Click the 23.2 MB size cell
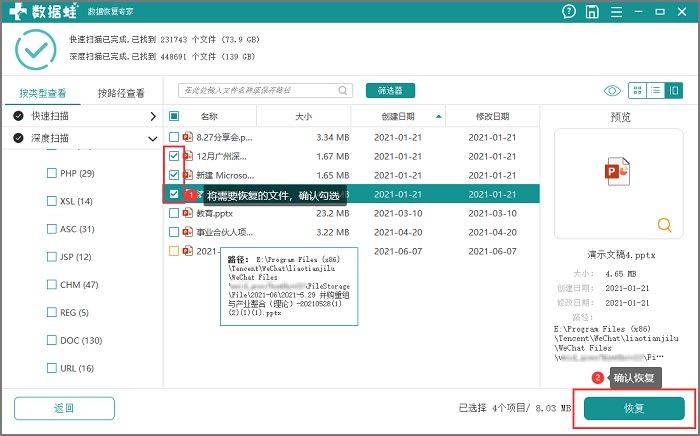The height and width of the screenshot is (436, 700). point(333,213)
